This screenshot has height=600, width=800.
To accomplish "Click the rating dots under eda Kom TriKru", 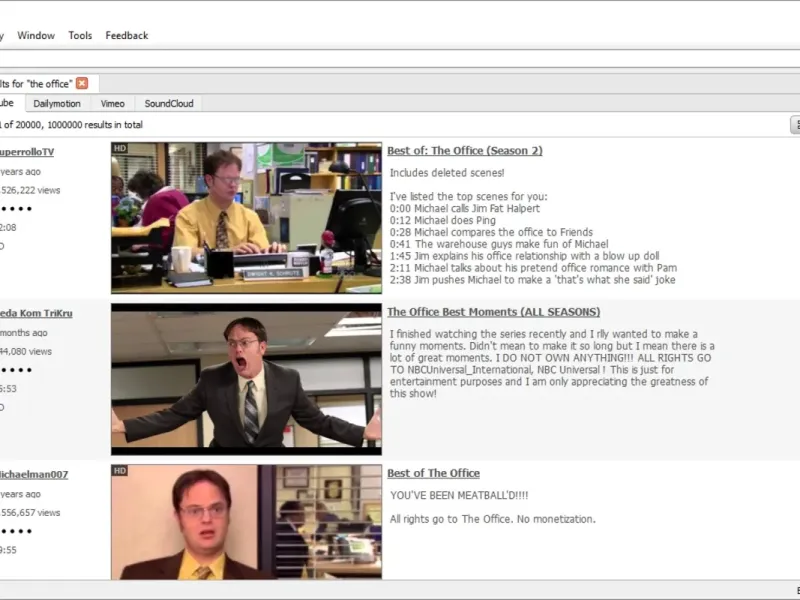I will pyautogui.click(x=16, y=370).
